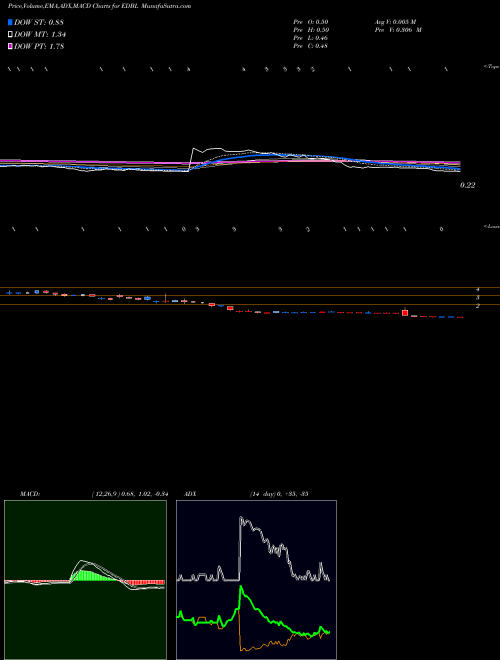This screenshot has height=660, width=500.
Task: Click the MACD panel title
Action: pos(30,494)
